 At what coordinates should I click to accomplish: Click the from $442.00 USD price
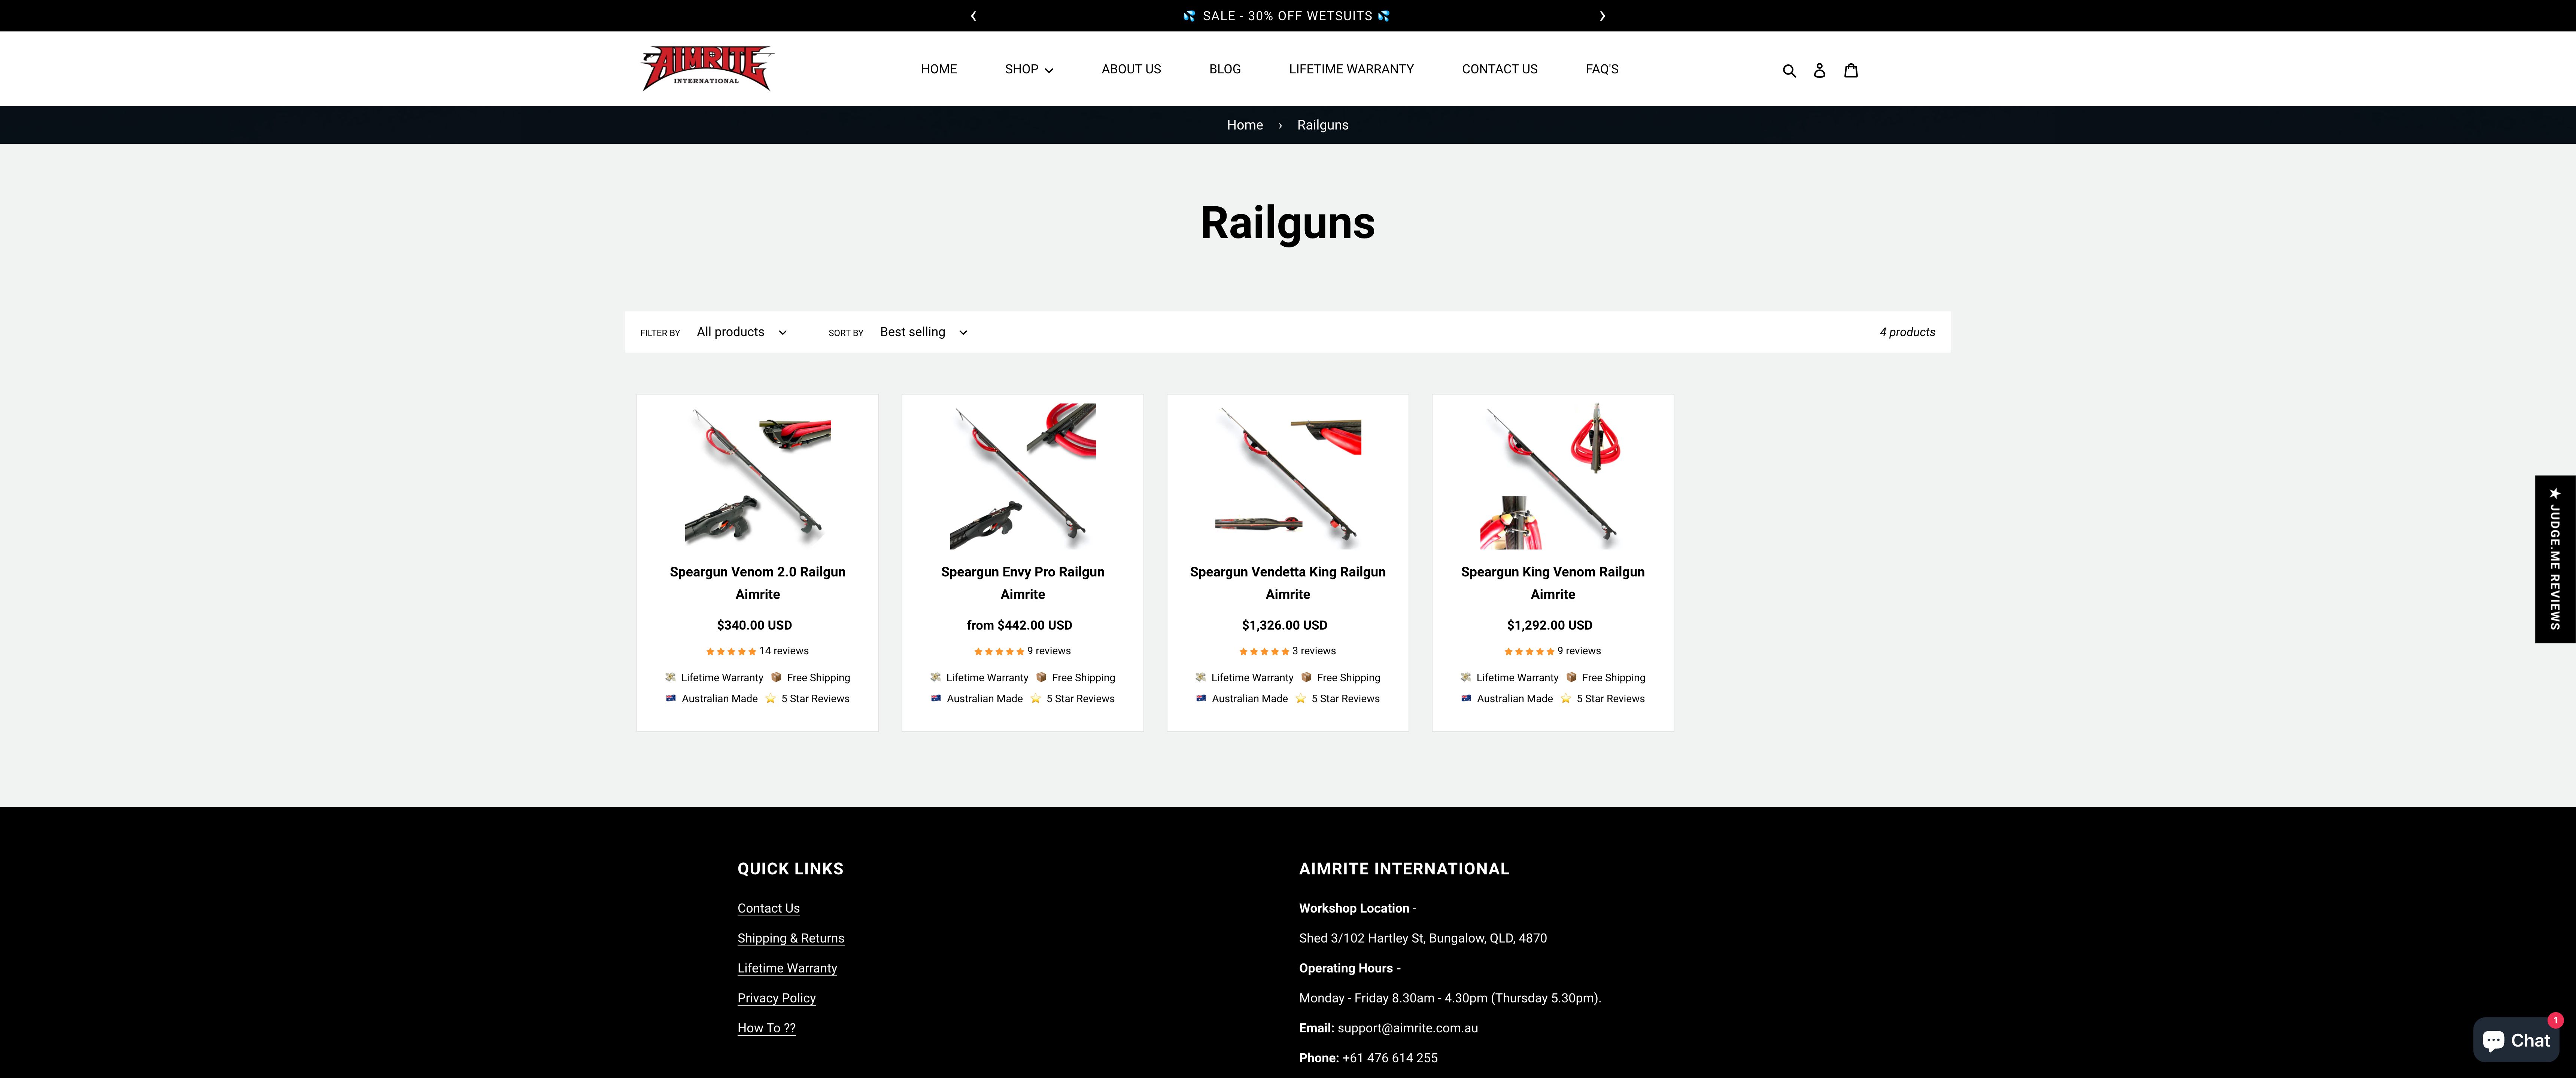pos(1019,625)
